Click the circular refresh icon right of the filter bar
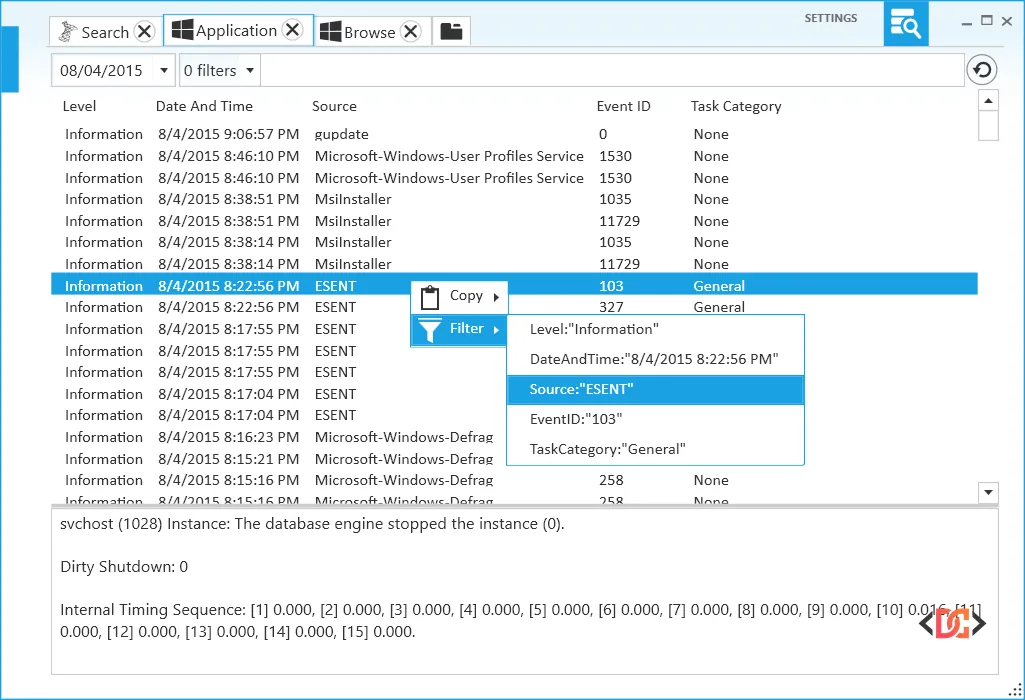The height and width of the screenshot is (700, 1025). [x=981, y=70]
